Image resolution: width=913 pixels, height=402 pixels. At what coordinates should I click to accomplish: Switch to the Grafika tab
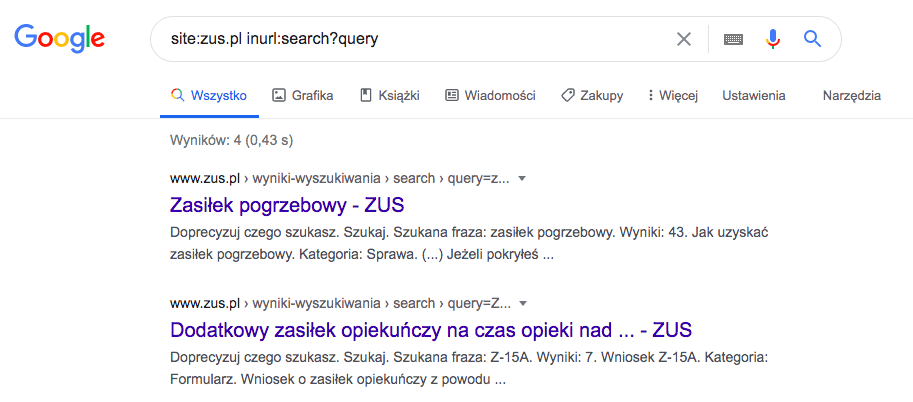(x=312, y=96)
